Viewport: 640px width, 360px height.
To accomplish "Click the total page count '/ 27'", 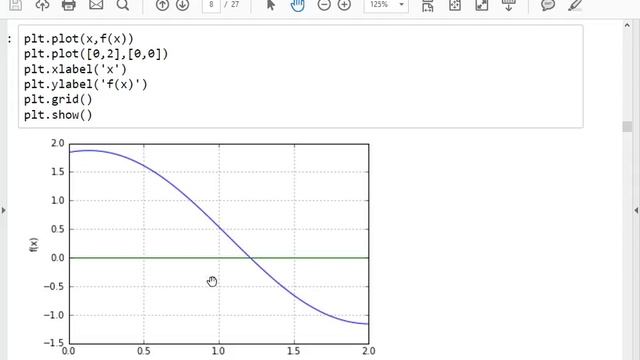I will coord(232,5).
